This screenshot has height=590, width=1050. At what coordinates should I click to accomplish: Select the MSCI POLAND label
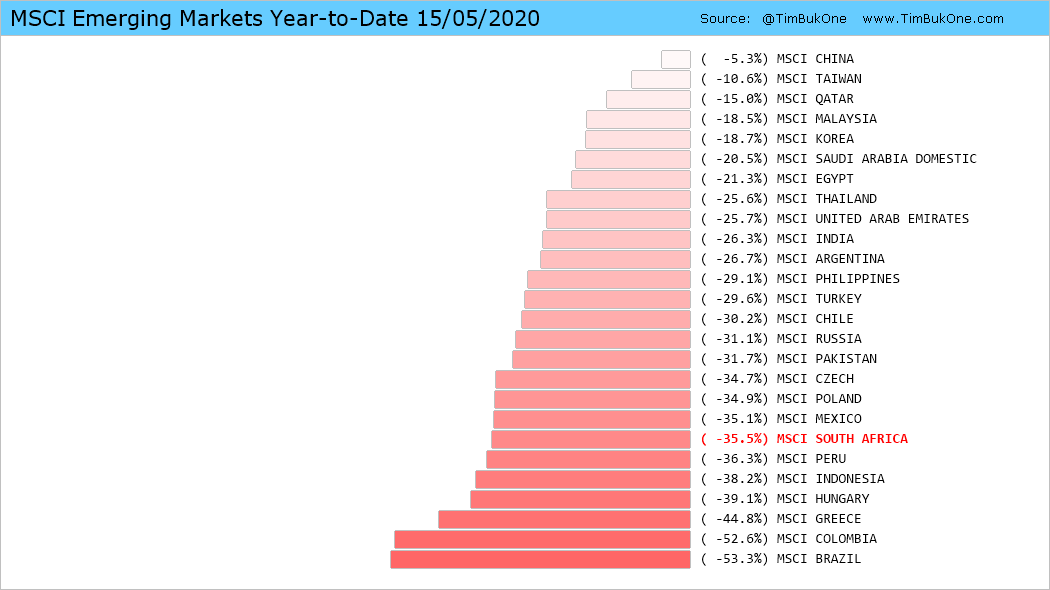[x=819, y=399]
